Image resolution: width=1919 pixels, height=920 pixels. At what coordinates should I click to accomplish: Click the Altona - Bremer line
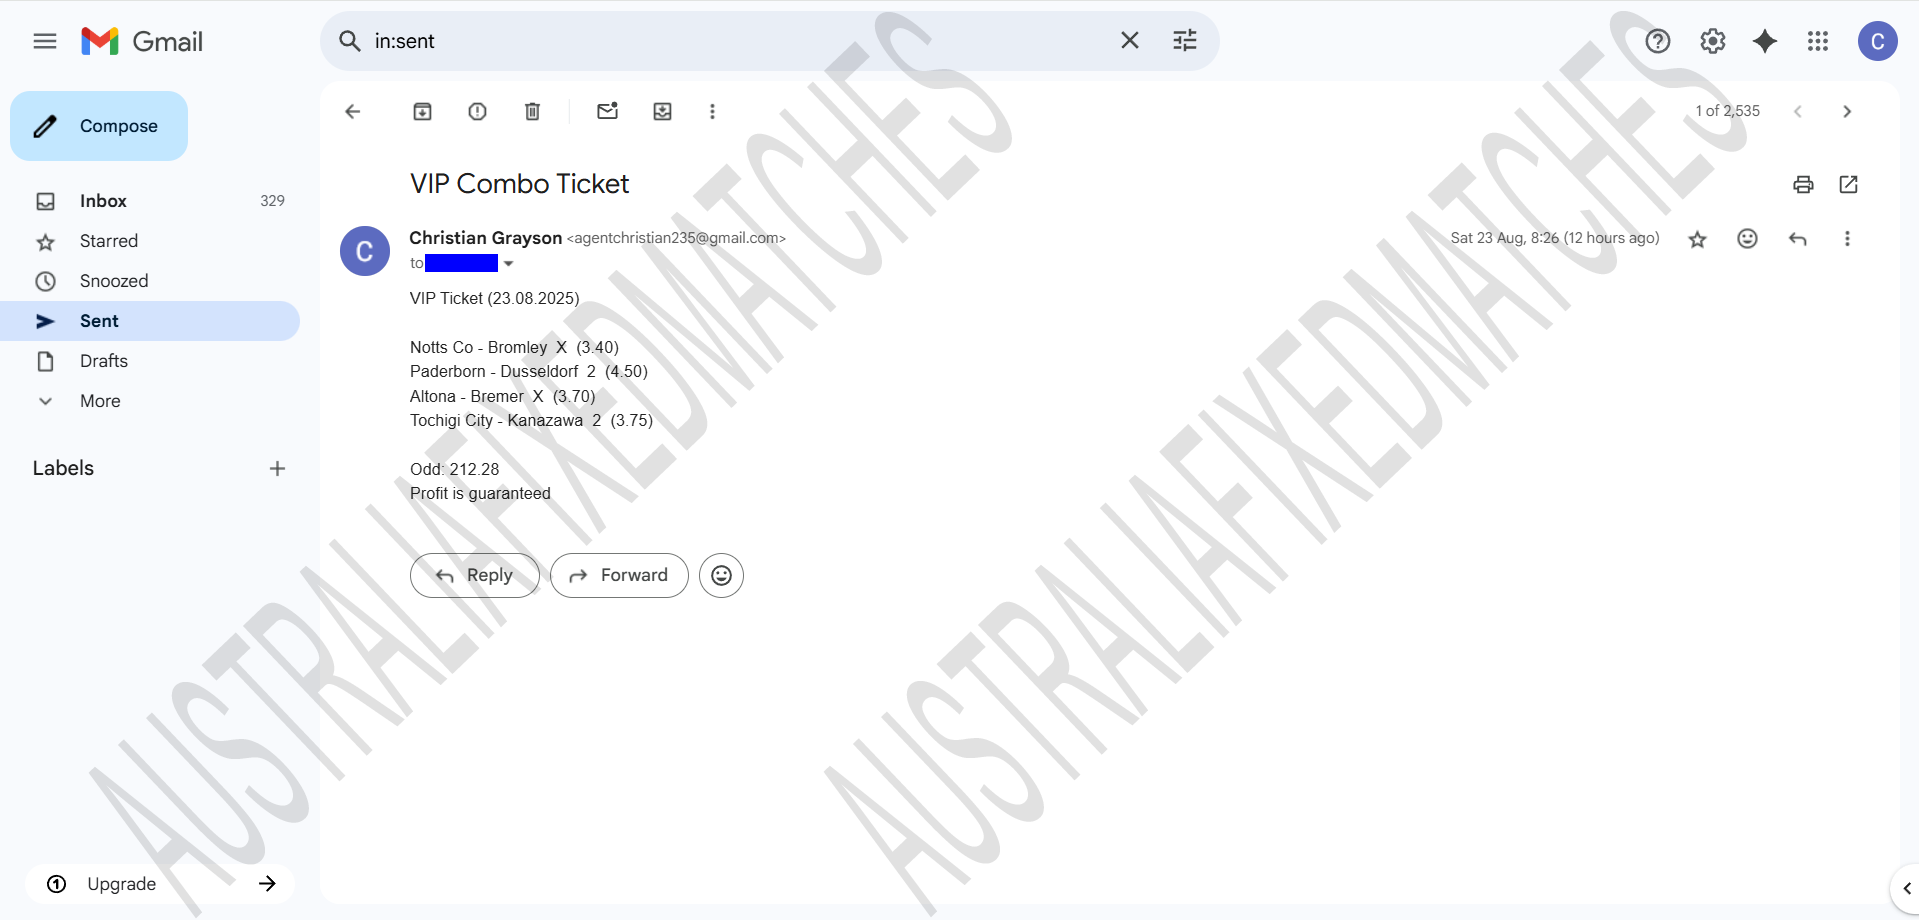tap(502, 396)
